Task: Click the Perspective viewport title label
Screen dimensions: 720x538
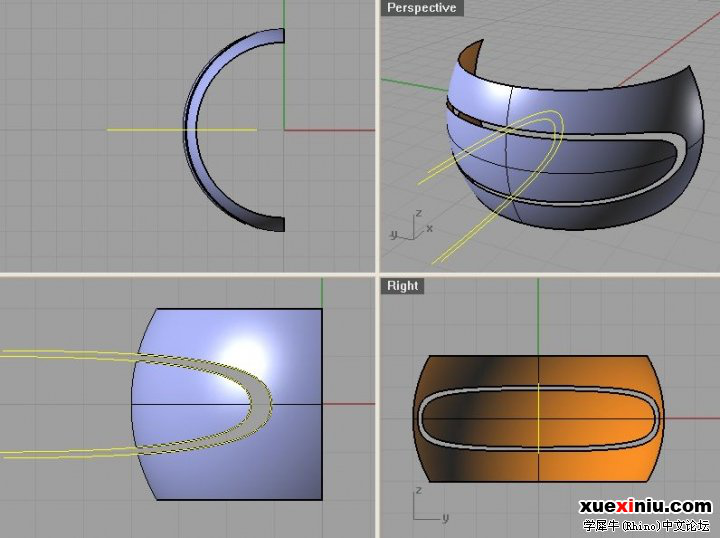Action: coord(422,8)
